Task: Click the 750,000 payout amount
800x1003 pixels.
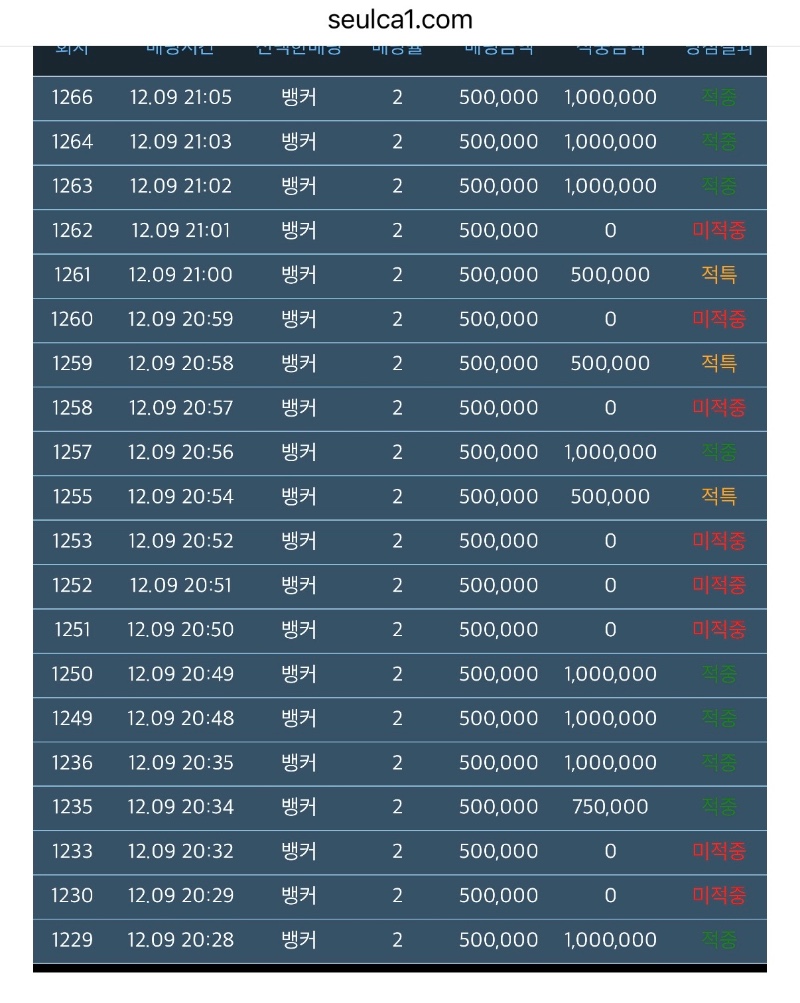Action: (x=610, y=807)
